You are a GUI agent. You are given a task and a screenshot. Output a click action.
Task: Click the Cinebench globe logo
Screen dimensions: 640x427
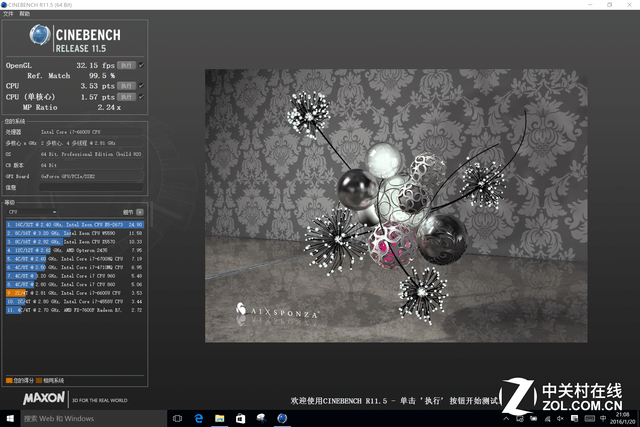(40, 36)
